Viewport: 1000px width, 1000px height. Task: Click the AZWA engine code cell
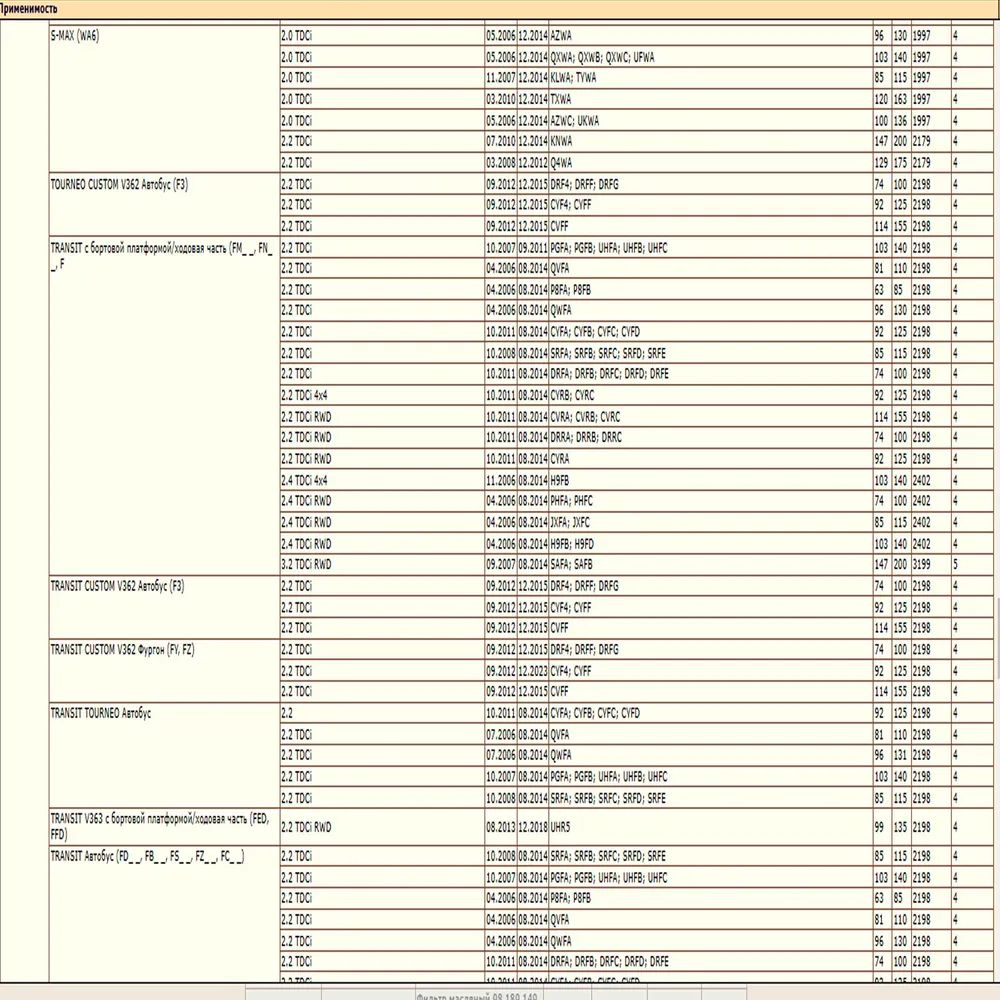pos(560,35)
